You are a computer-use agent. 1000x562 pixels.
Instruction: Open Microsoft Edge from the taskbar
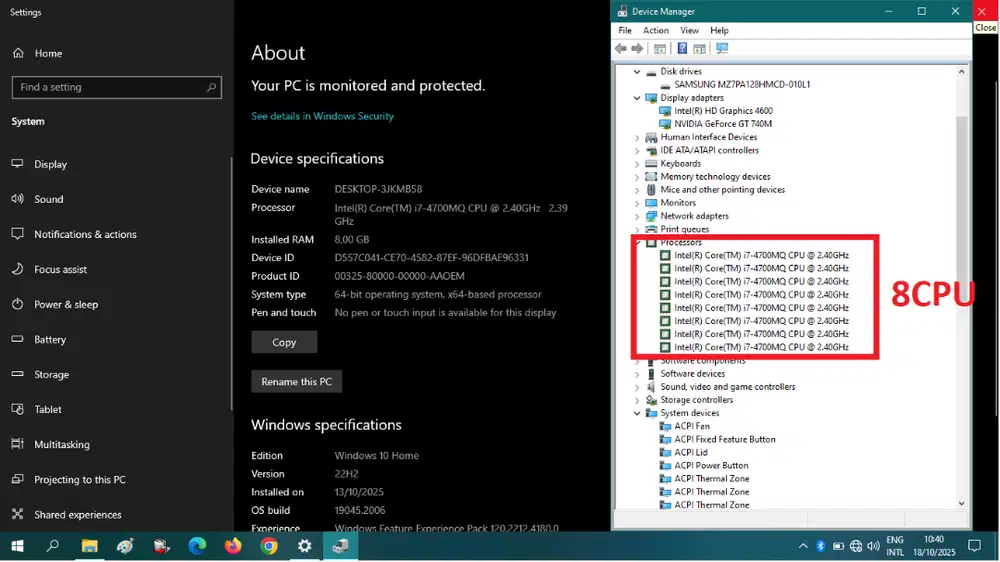pyautogui.click(x=197, y=546)
